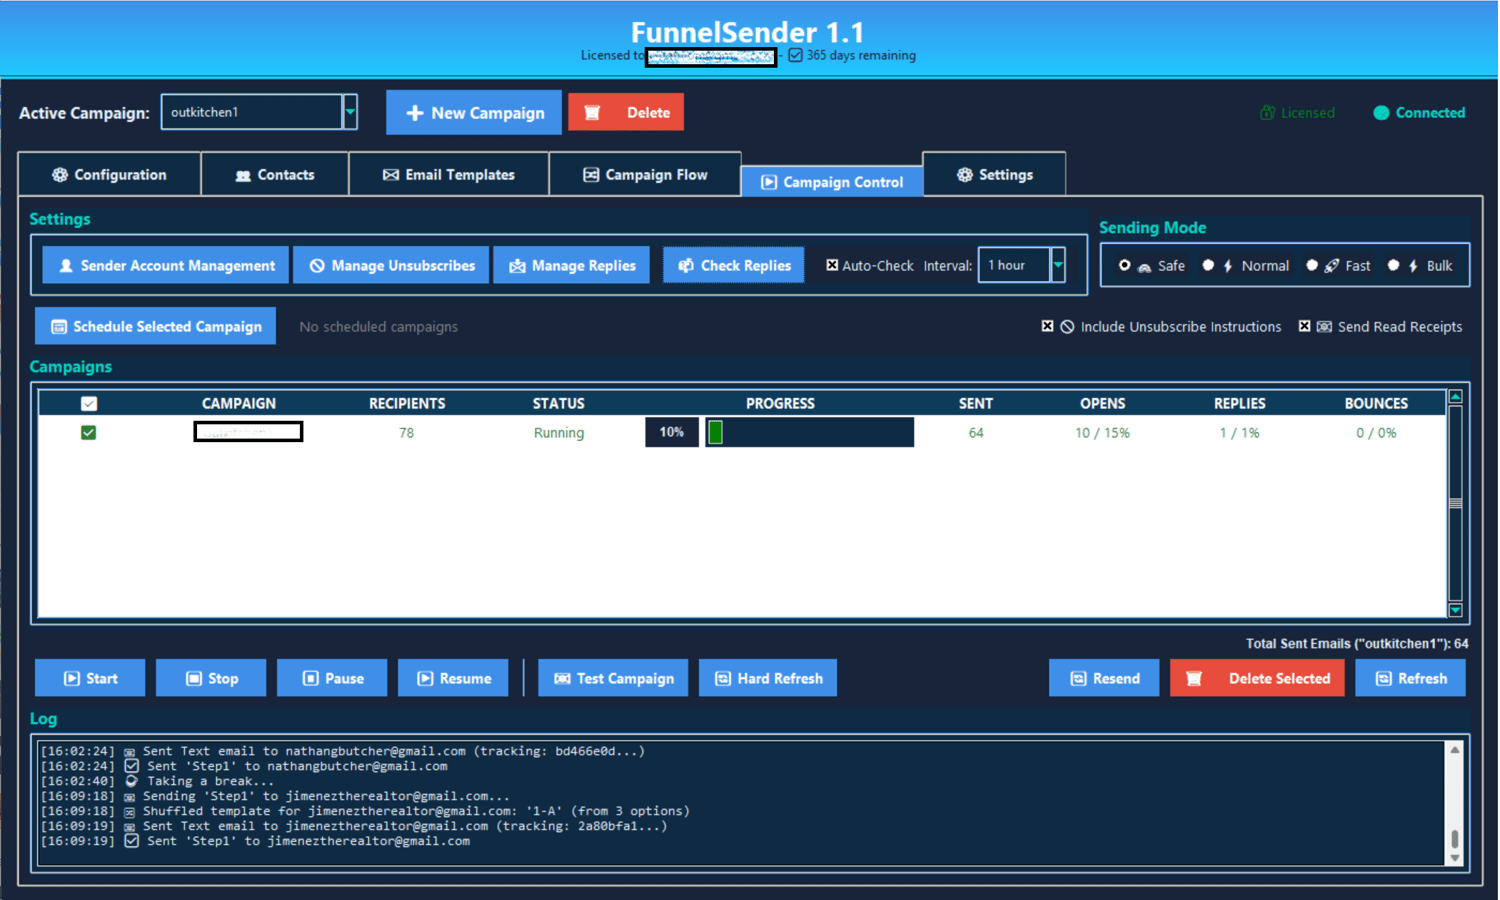Click the icon on the Check Replies button

[686, 266]
